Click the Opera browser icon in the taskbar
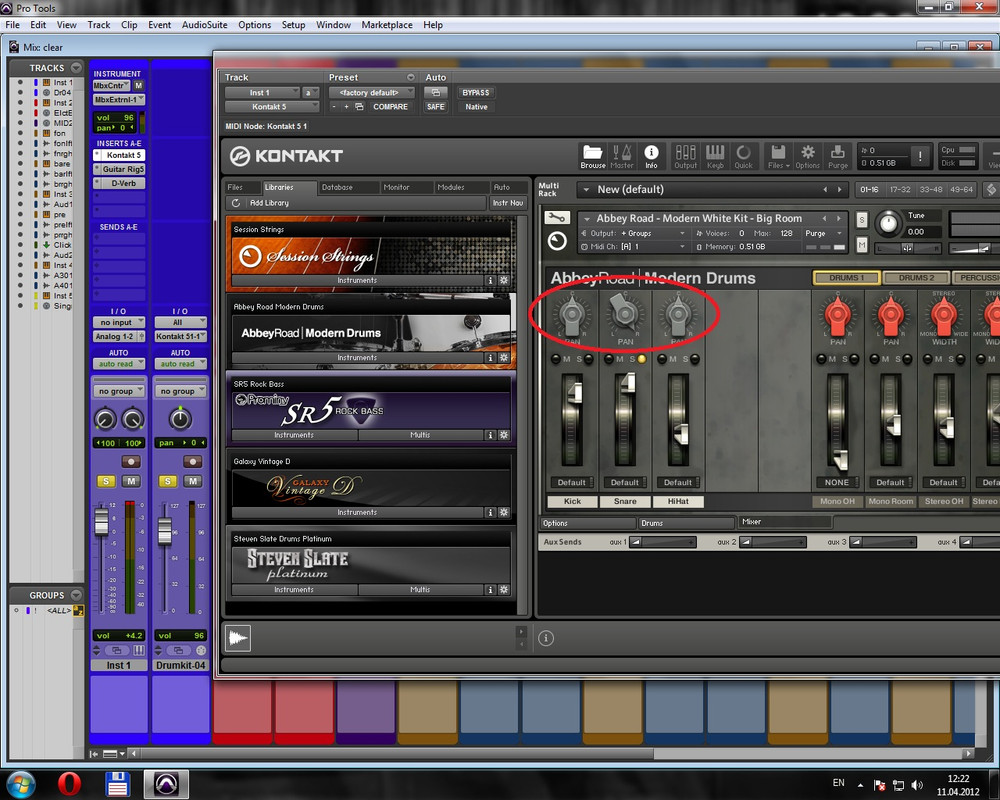This screenshot has width=1000, height=800. [x=70, y=784]
